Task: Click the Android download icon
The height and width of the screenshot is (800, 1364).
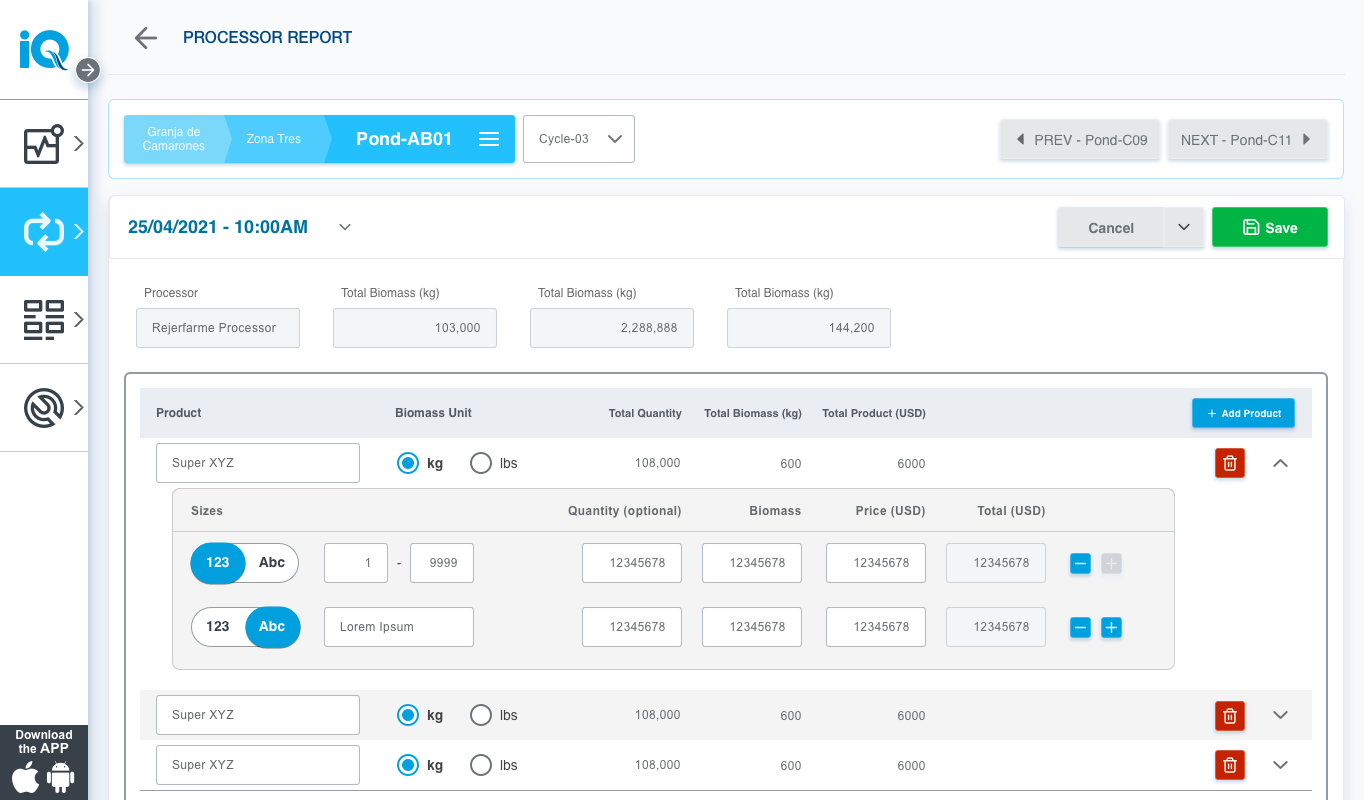Action: [61, 778]
